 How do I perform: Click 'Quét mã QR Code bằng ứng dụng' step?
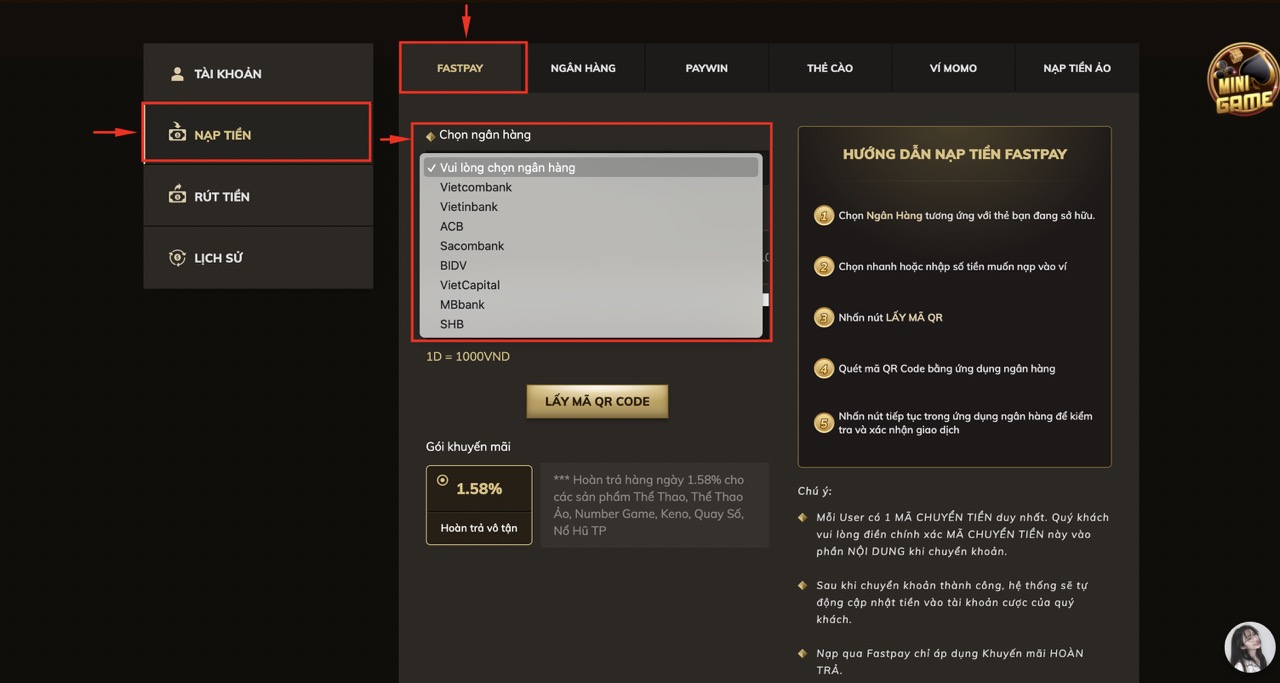[947, 369]
